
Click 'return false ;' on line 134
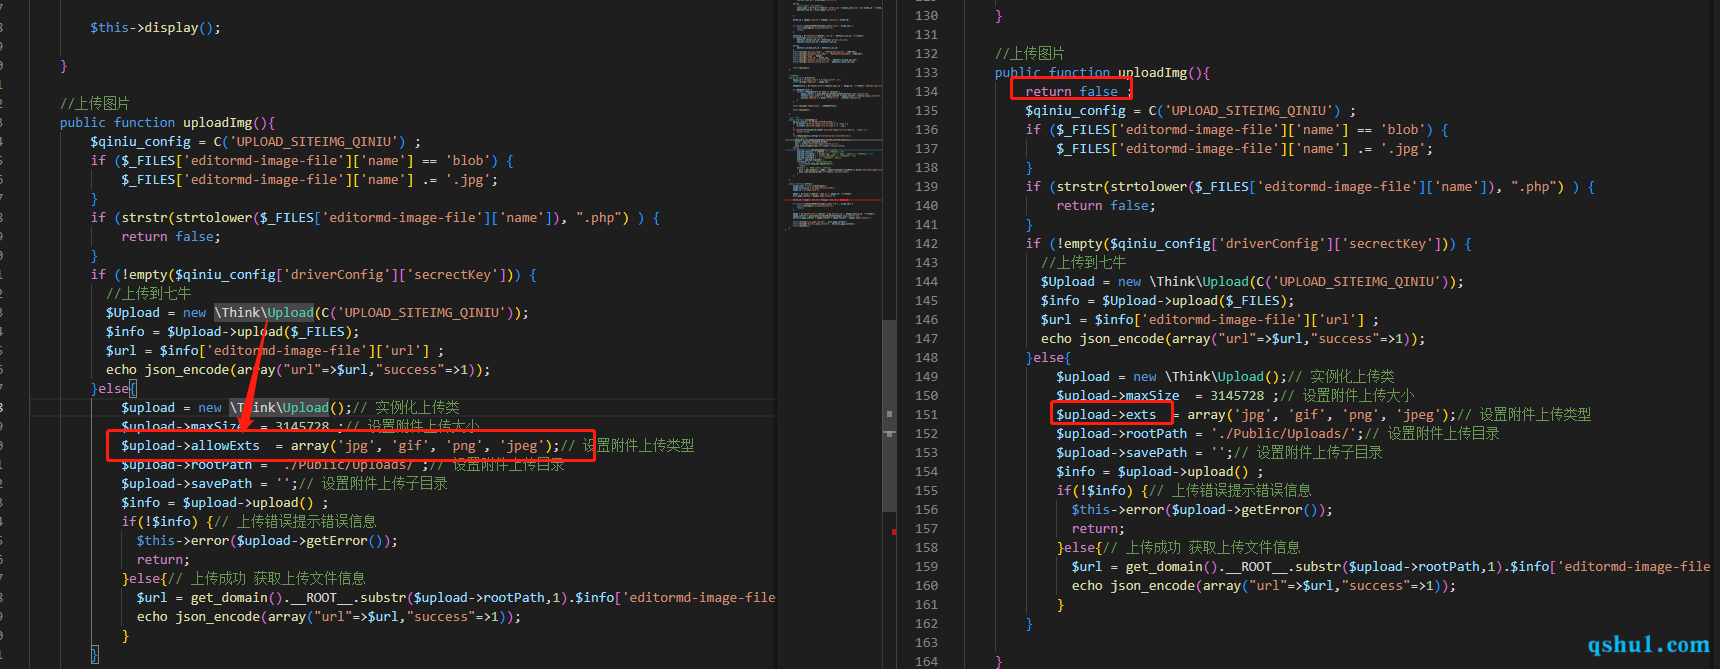[x=1079, y=91]
